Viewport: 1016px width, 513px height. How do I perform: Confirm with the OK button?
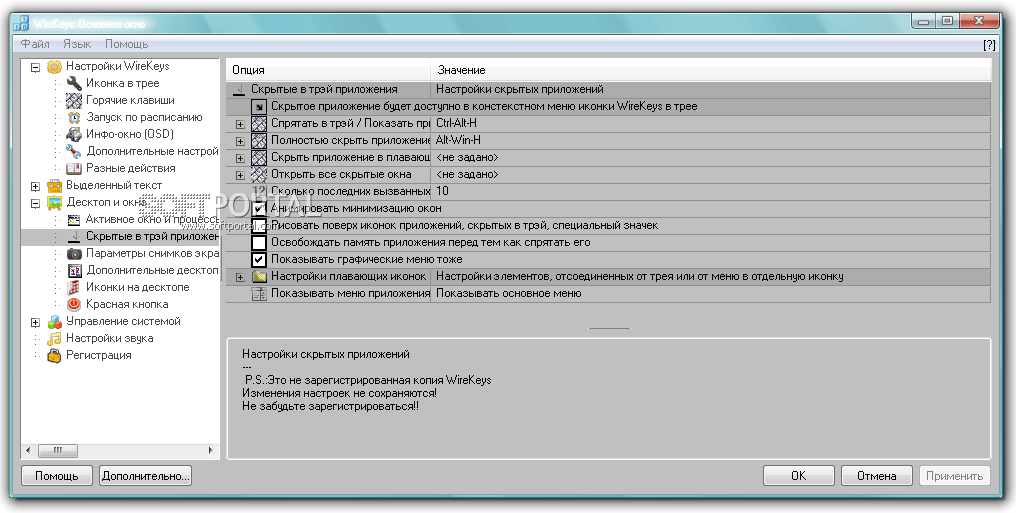coord(799,476)
